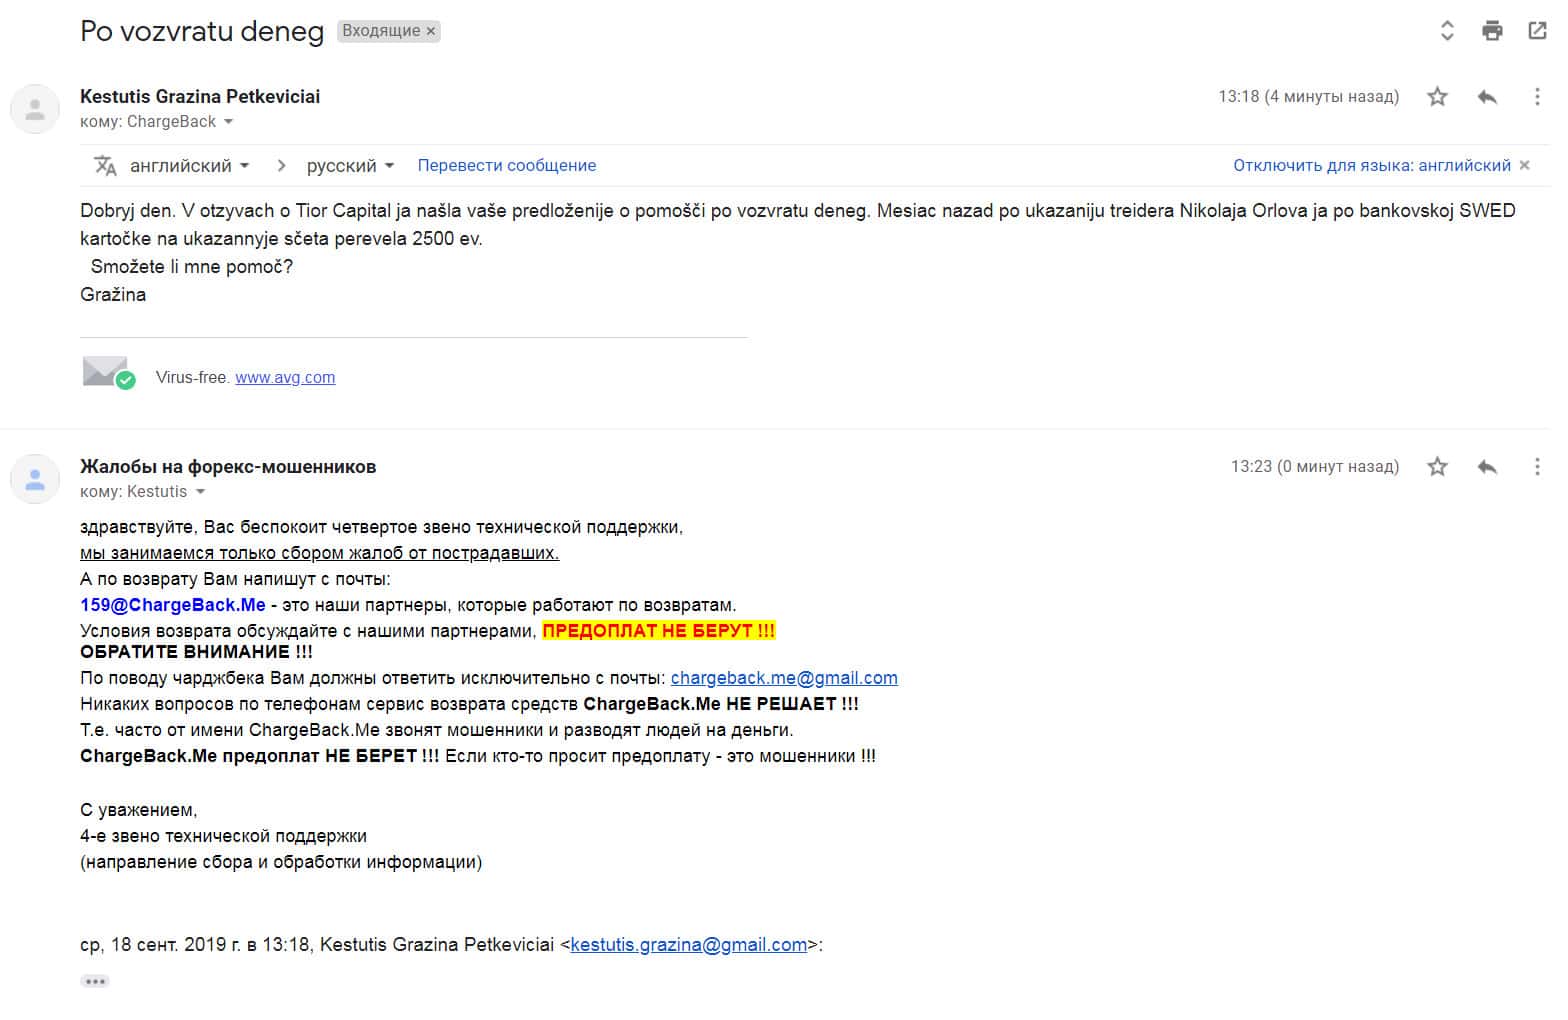Show trimmed quoted content ellipsis

point(95,981)
